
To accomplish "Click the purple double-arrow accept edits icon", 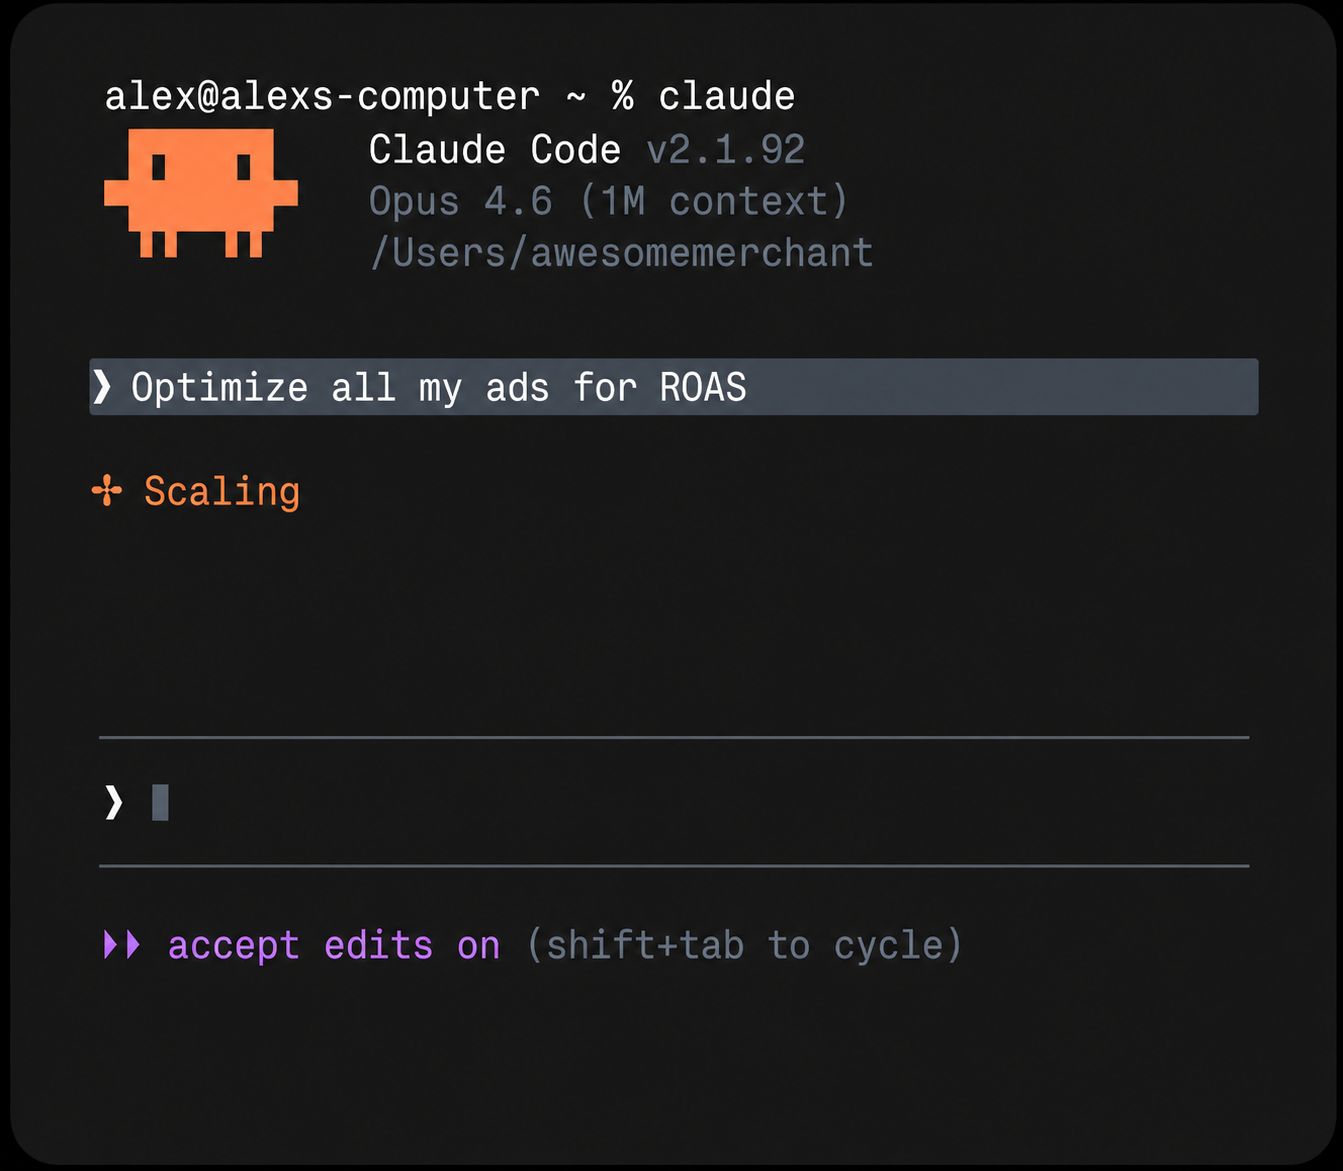I will [x=122, y=944].
